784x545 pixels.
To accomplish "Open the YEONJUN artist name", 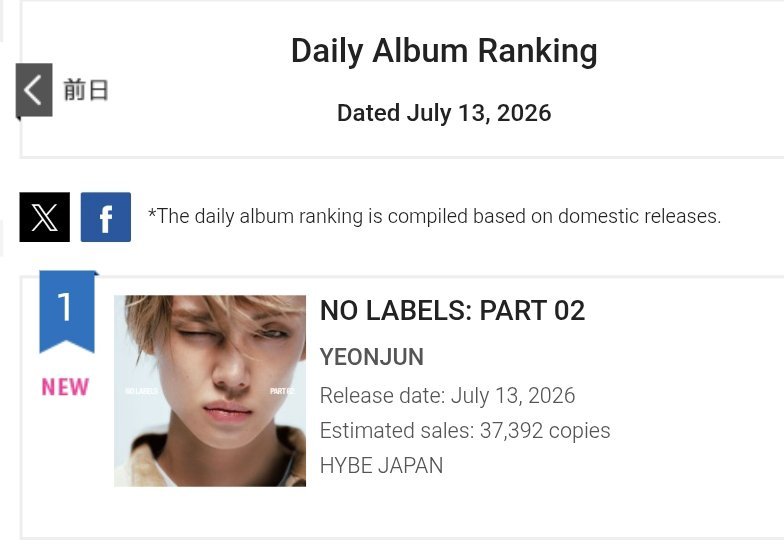I will 372,357.
